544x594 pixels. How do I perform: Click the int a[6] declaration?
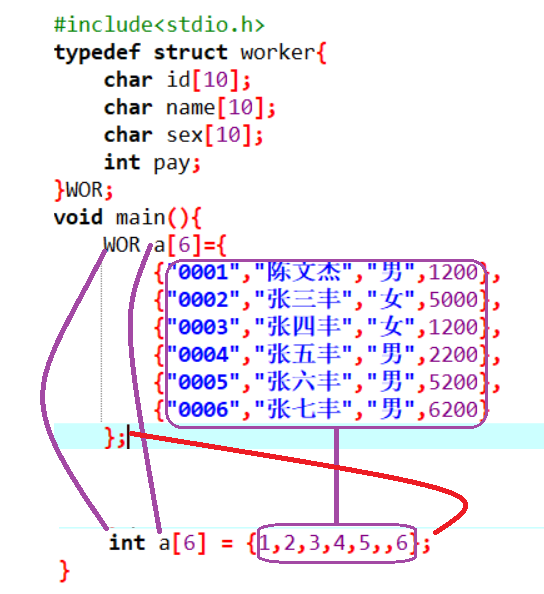(157, 543)
